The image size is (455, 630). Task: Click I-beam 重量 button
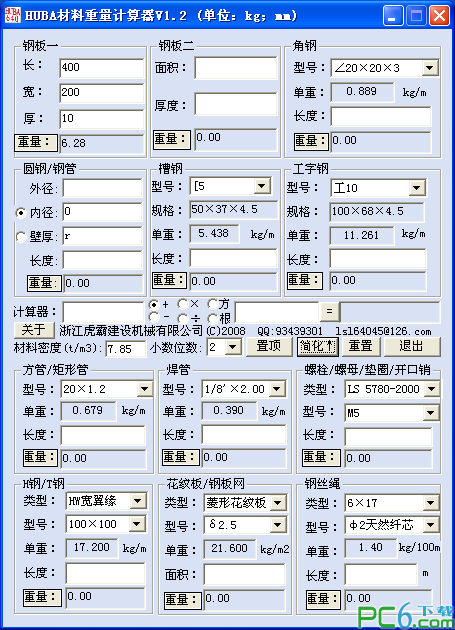[305, 280]
